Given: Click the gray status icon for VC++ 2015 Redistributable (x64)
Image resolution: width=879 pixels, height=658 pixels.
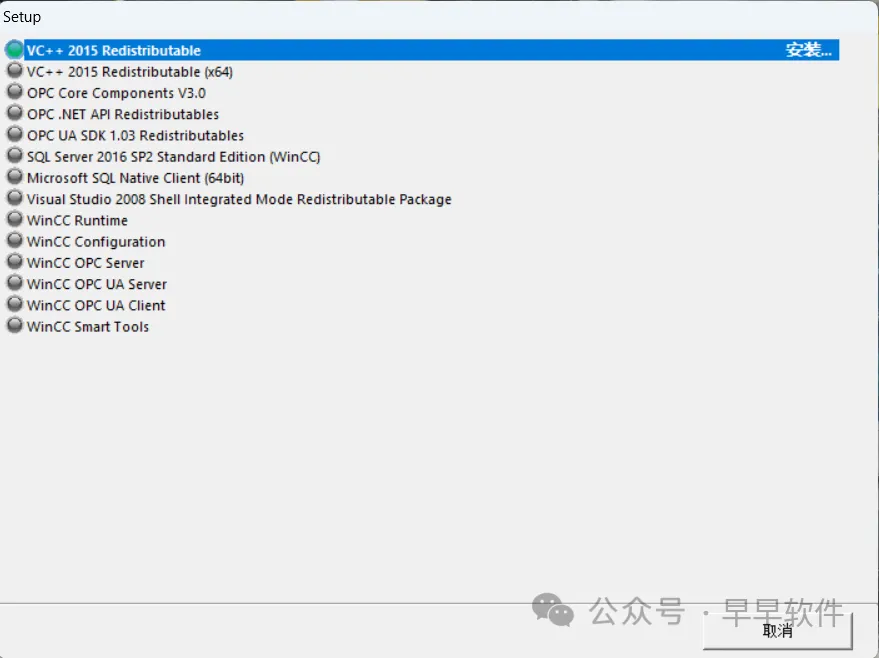Looking at the screenshot, I should pos(15,71).
